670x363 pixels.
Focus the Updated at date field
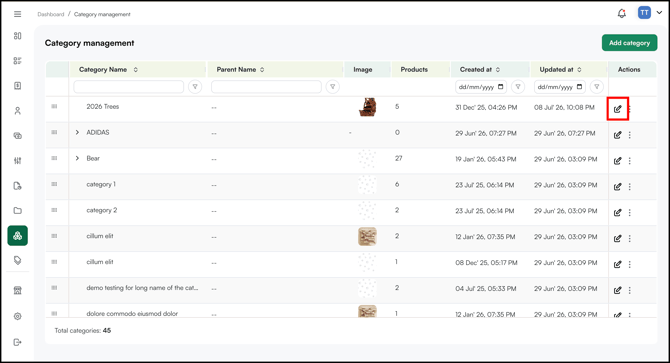click(560, 87)
